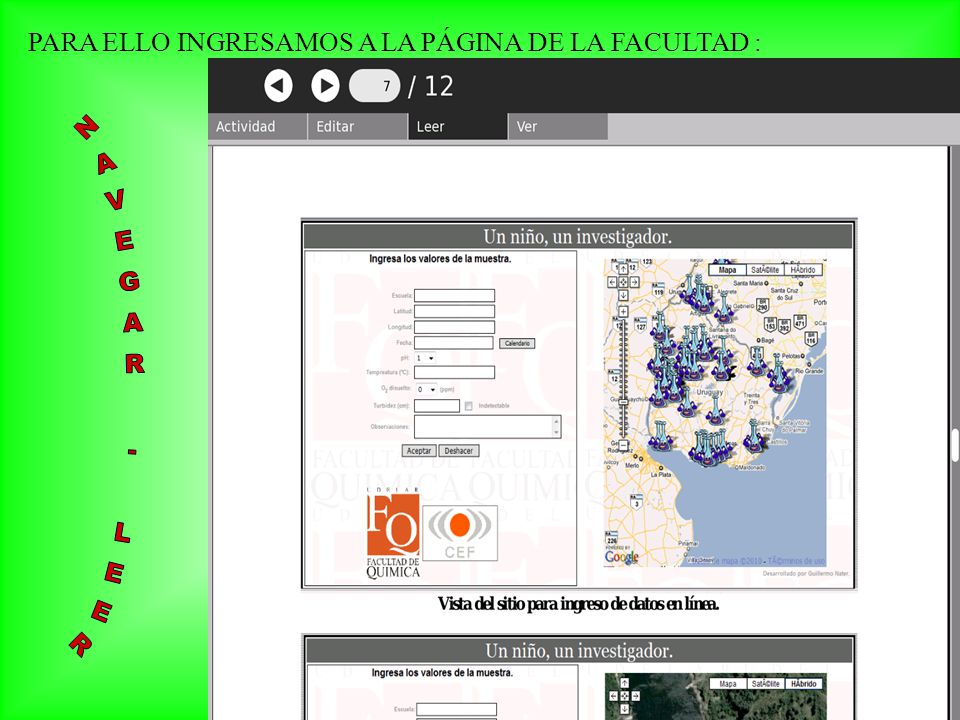
Task: Open the pH dropdown showing 1
Action: (425, 358)
